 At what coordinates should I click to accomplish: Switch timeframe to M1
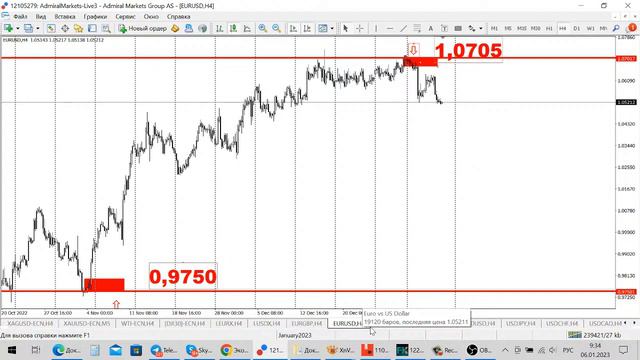pos(494,28)
